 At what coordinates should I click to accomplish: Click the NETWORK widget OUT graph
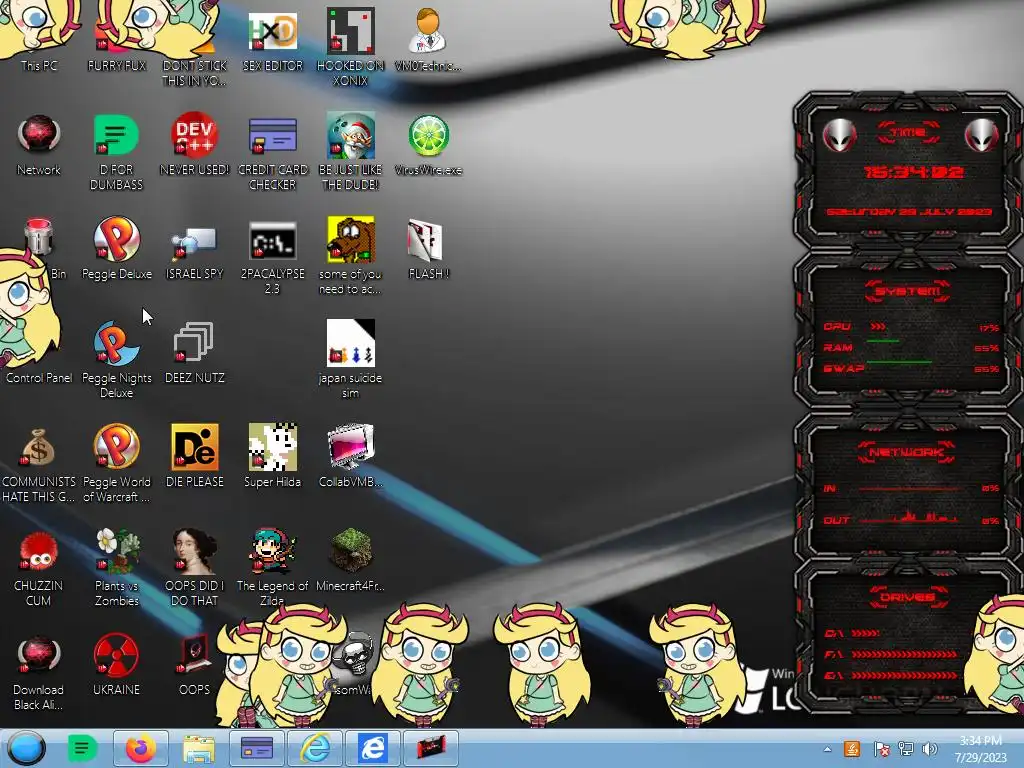tap(908, 517)
